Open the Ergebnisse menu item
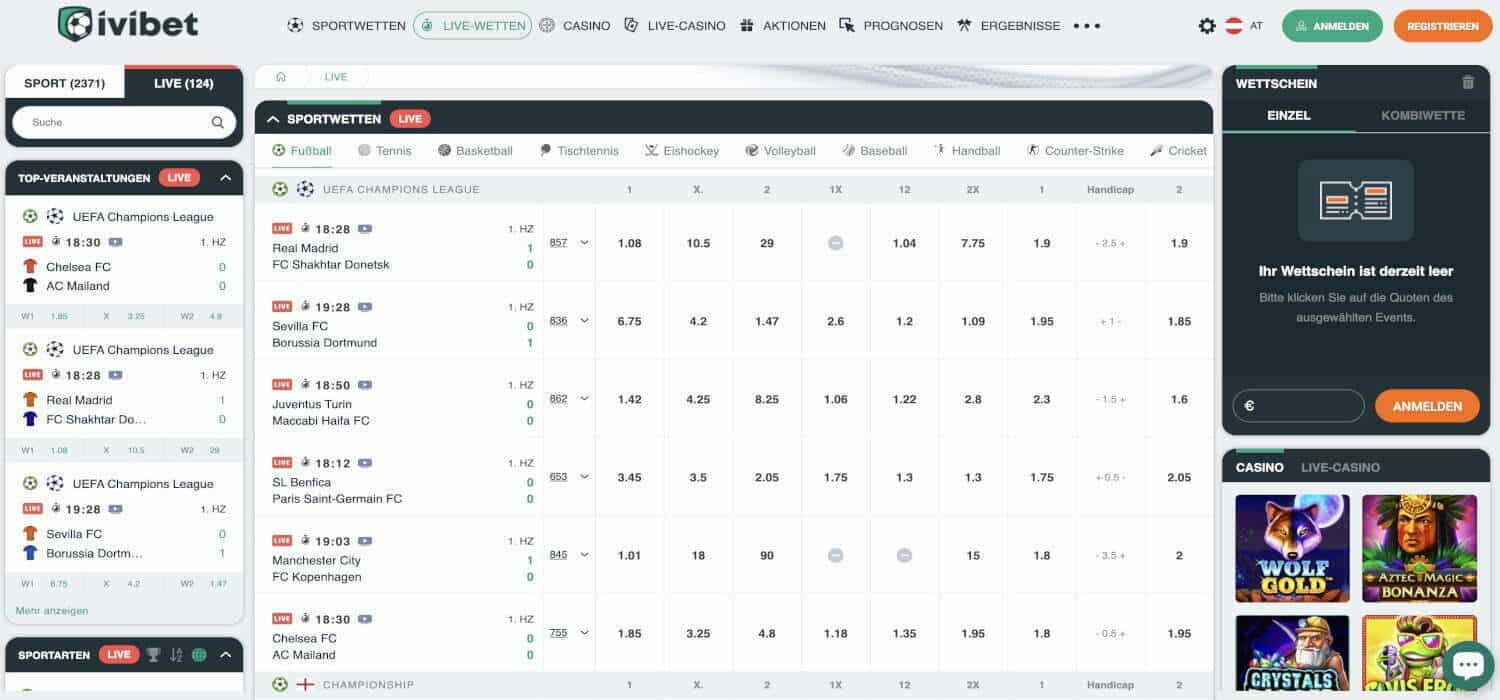Viewport: 1500px width, 700px height. coord(1009,26)
